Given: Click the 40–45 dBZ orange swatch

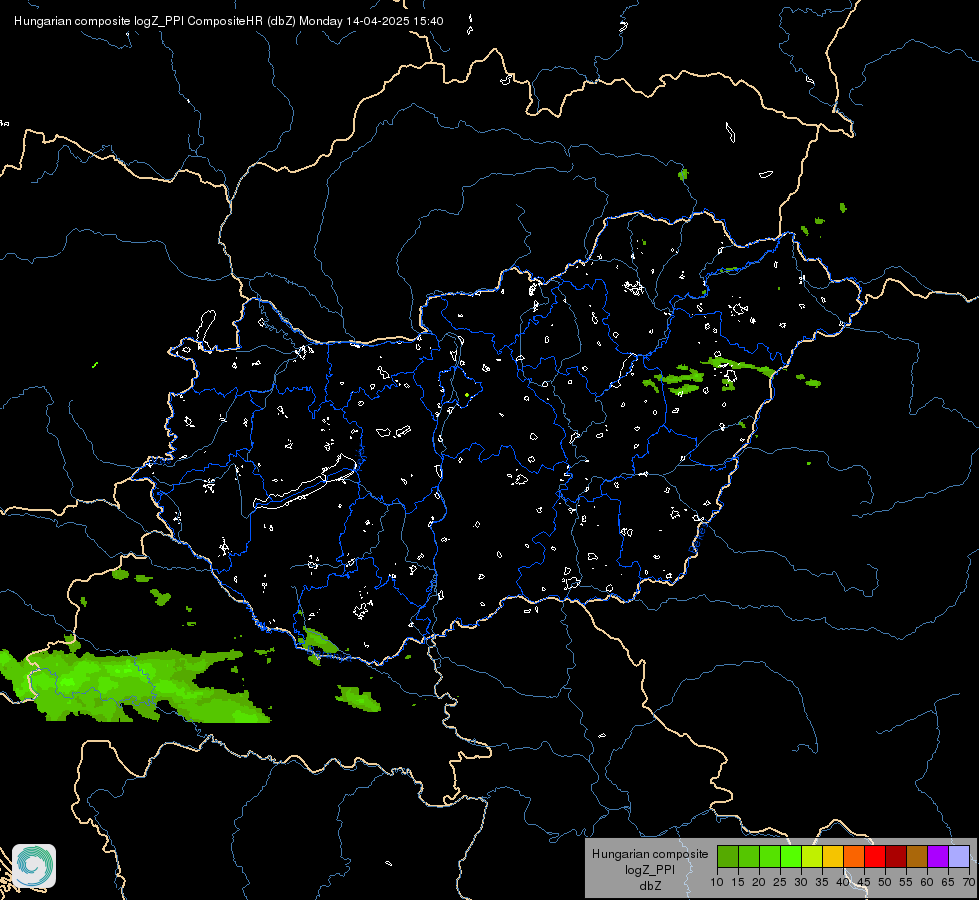Looking at the screenshot, I should click(854, 856).
